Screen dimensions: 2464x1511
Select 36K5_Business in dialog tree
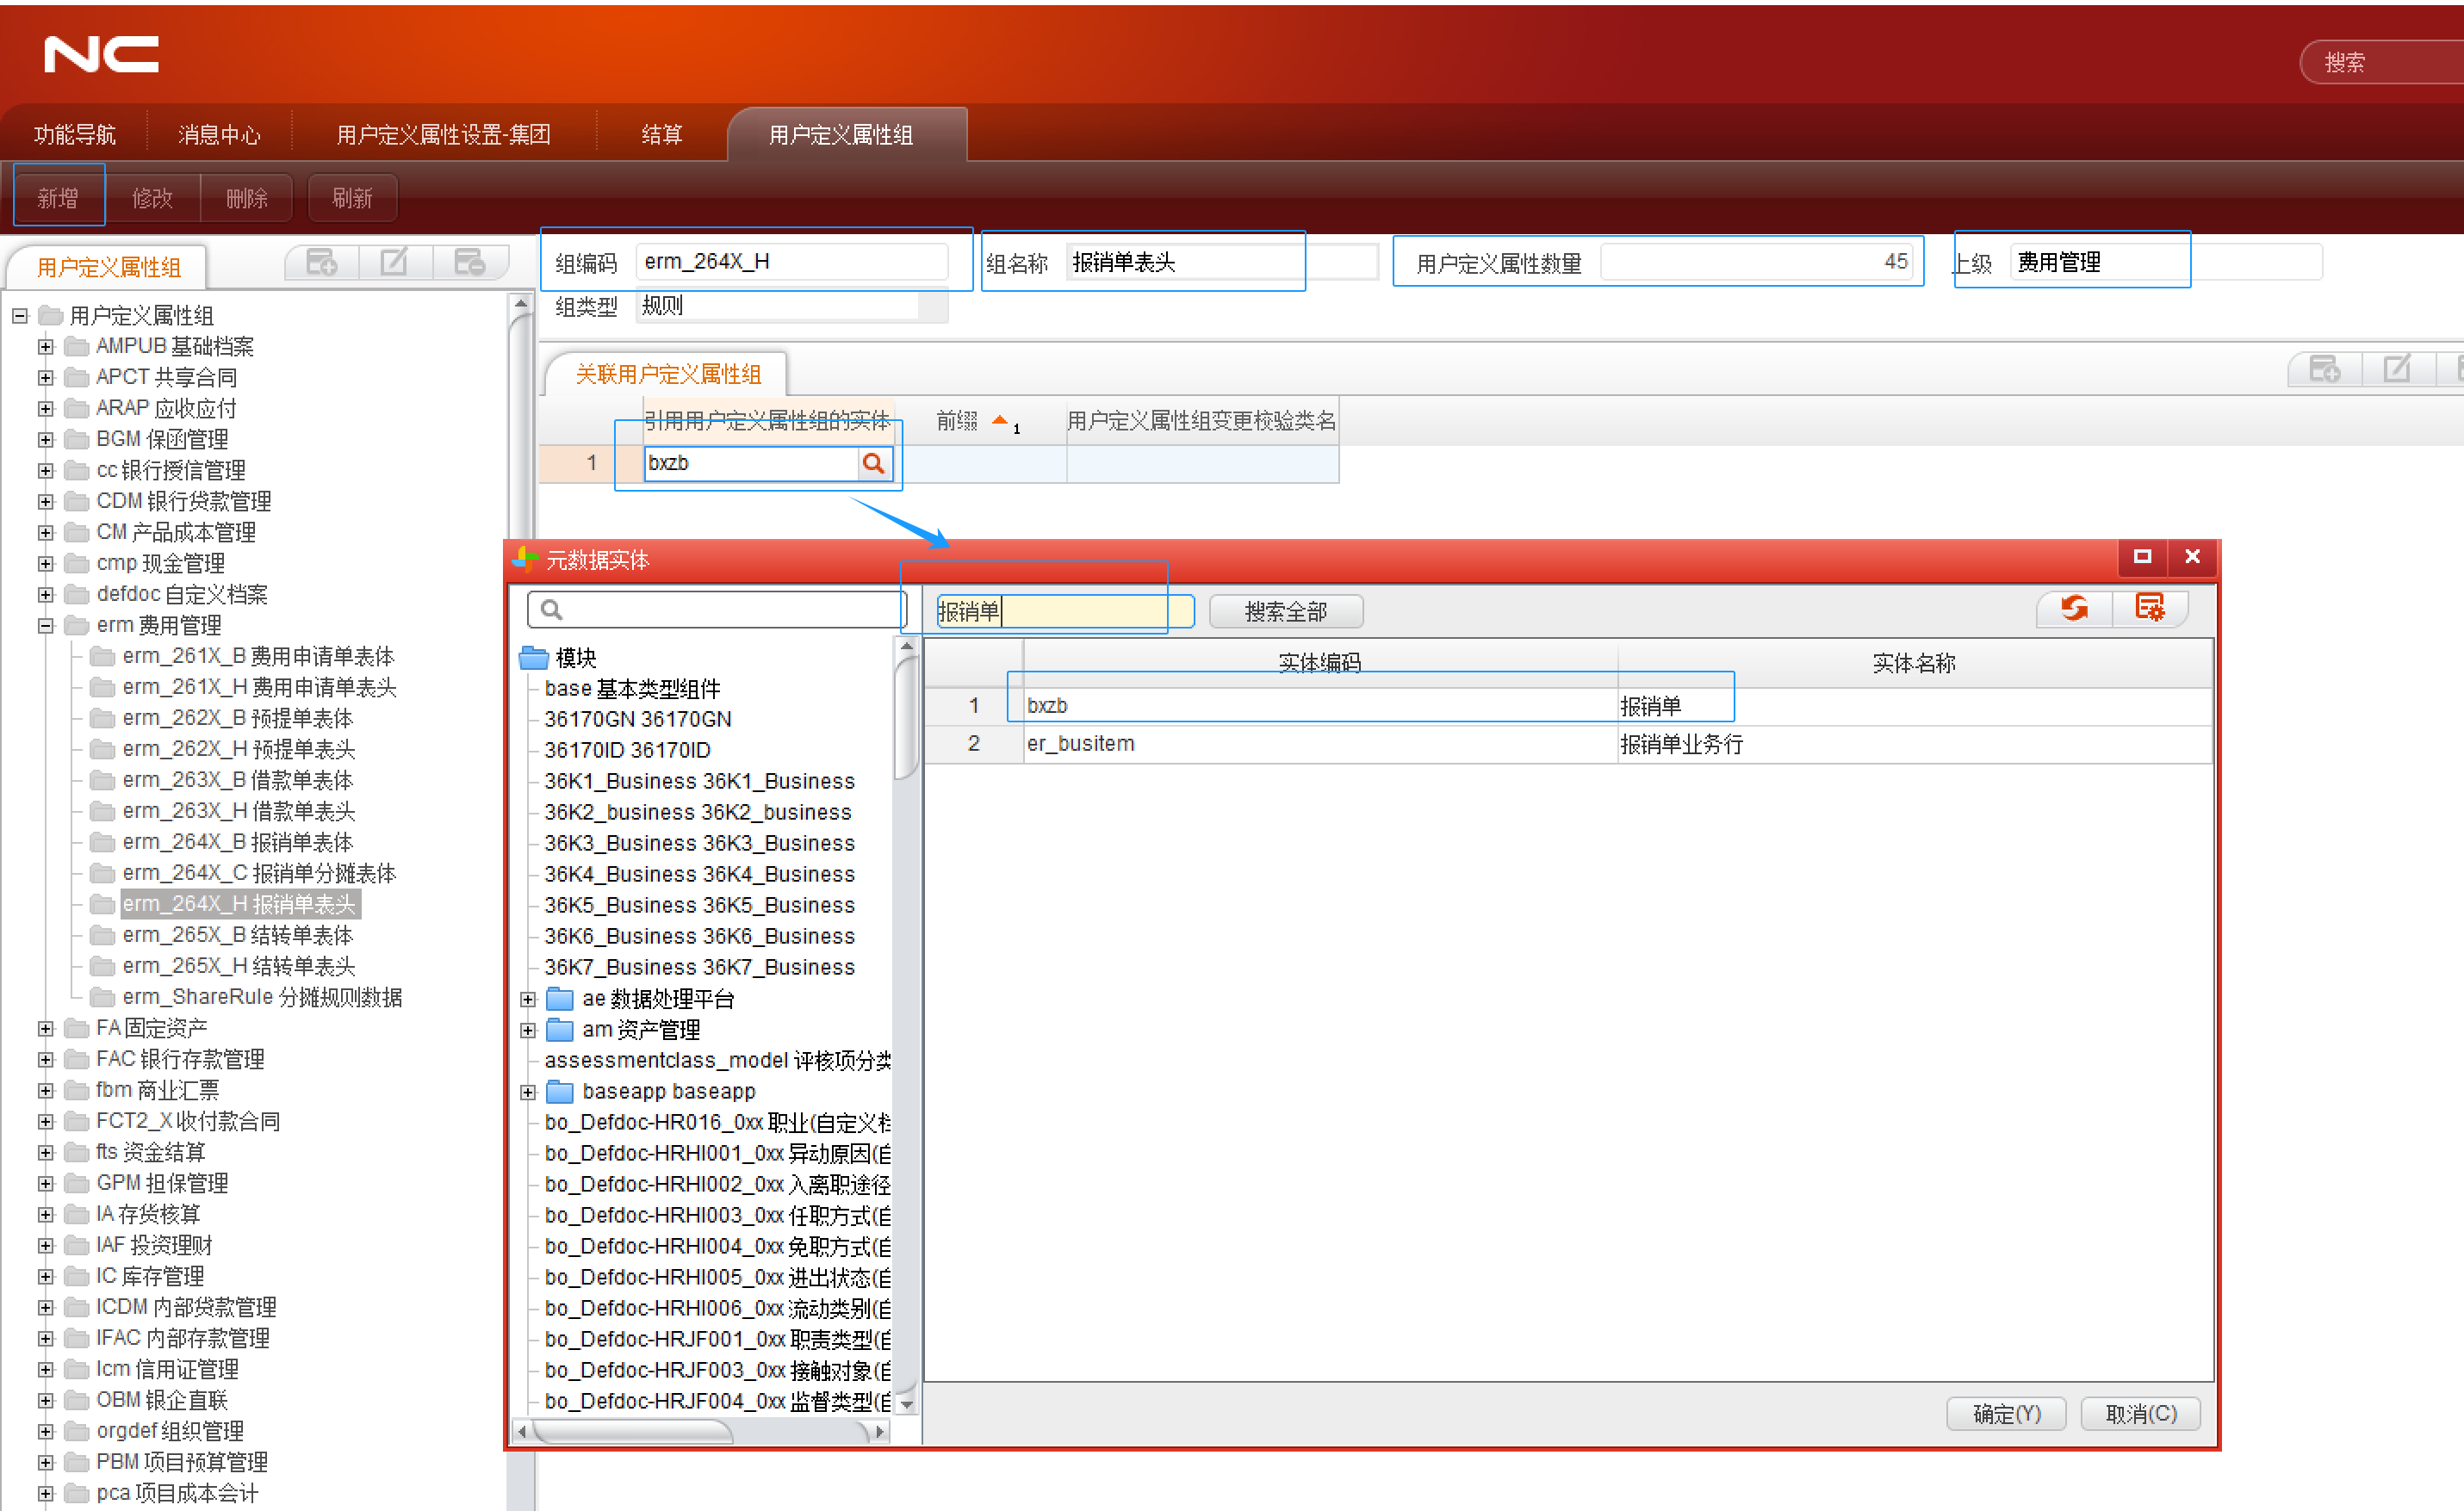point(700,905)
